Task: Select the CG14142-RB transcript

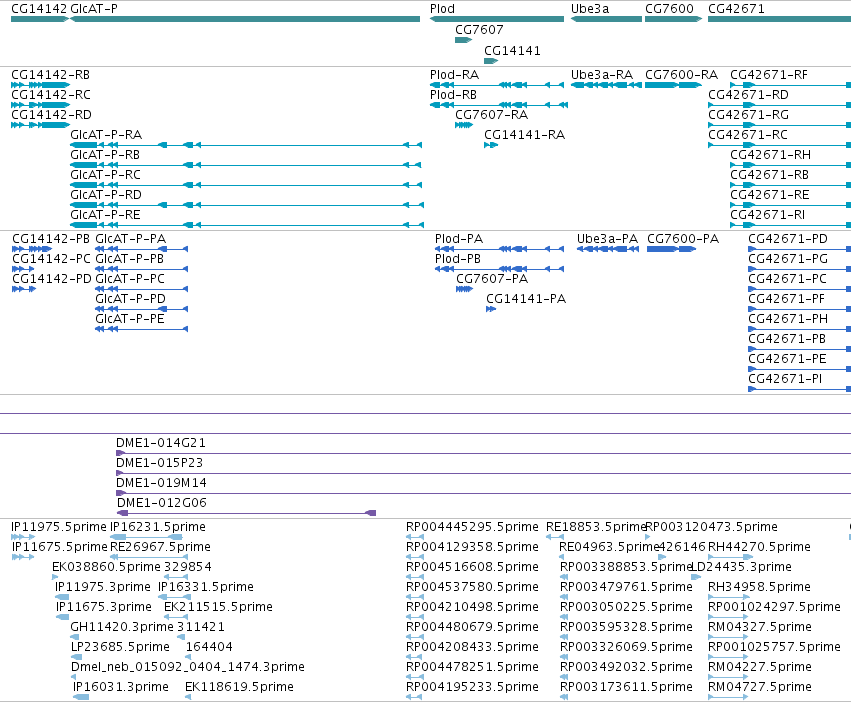Action: pyautogui.click(x=40, y=85)
